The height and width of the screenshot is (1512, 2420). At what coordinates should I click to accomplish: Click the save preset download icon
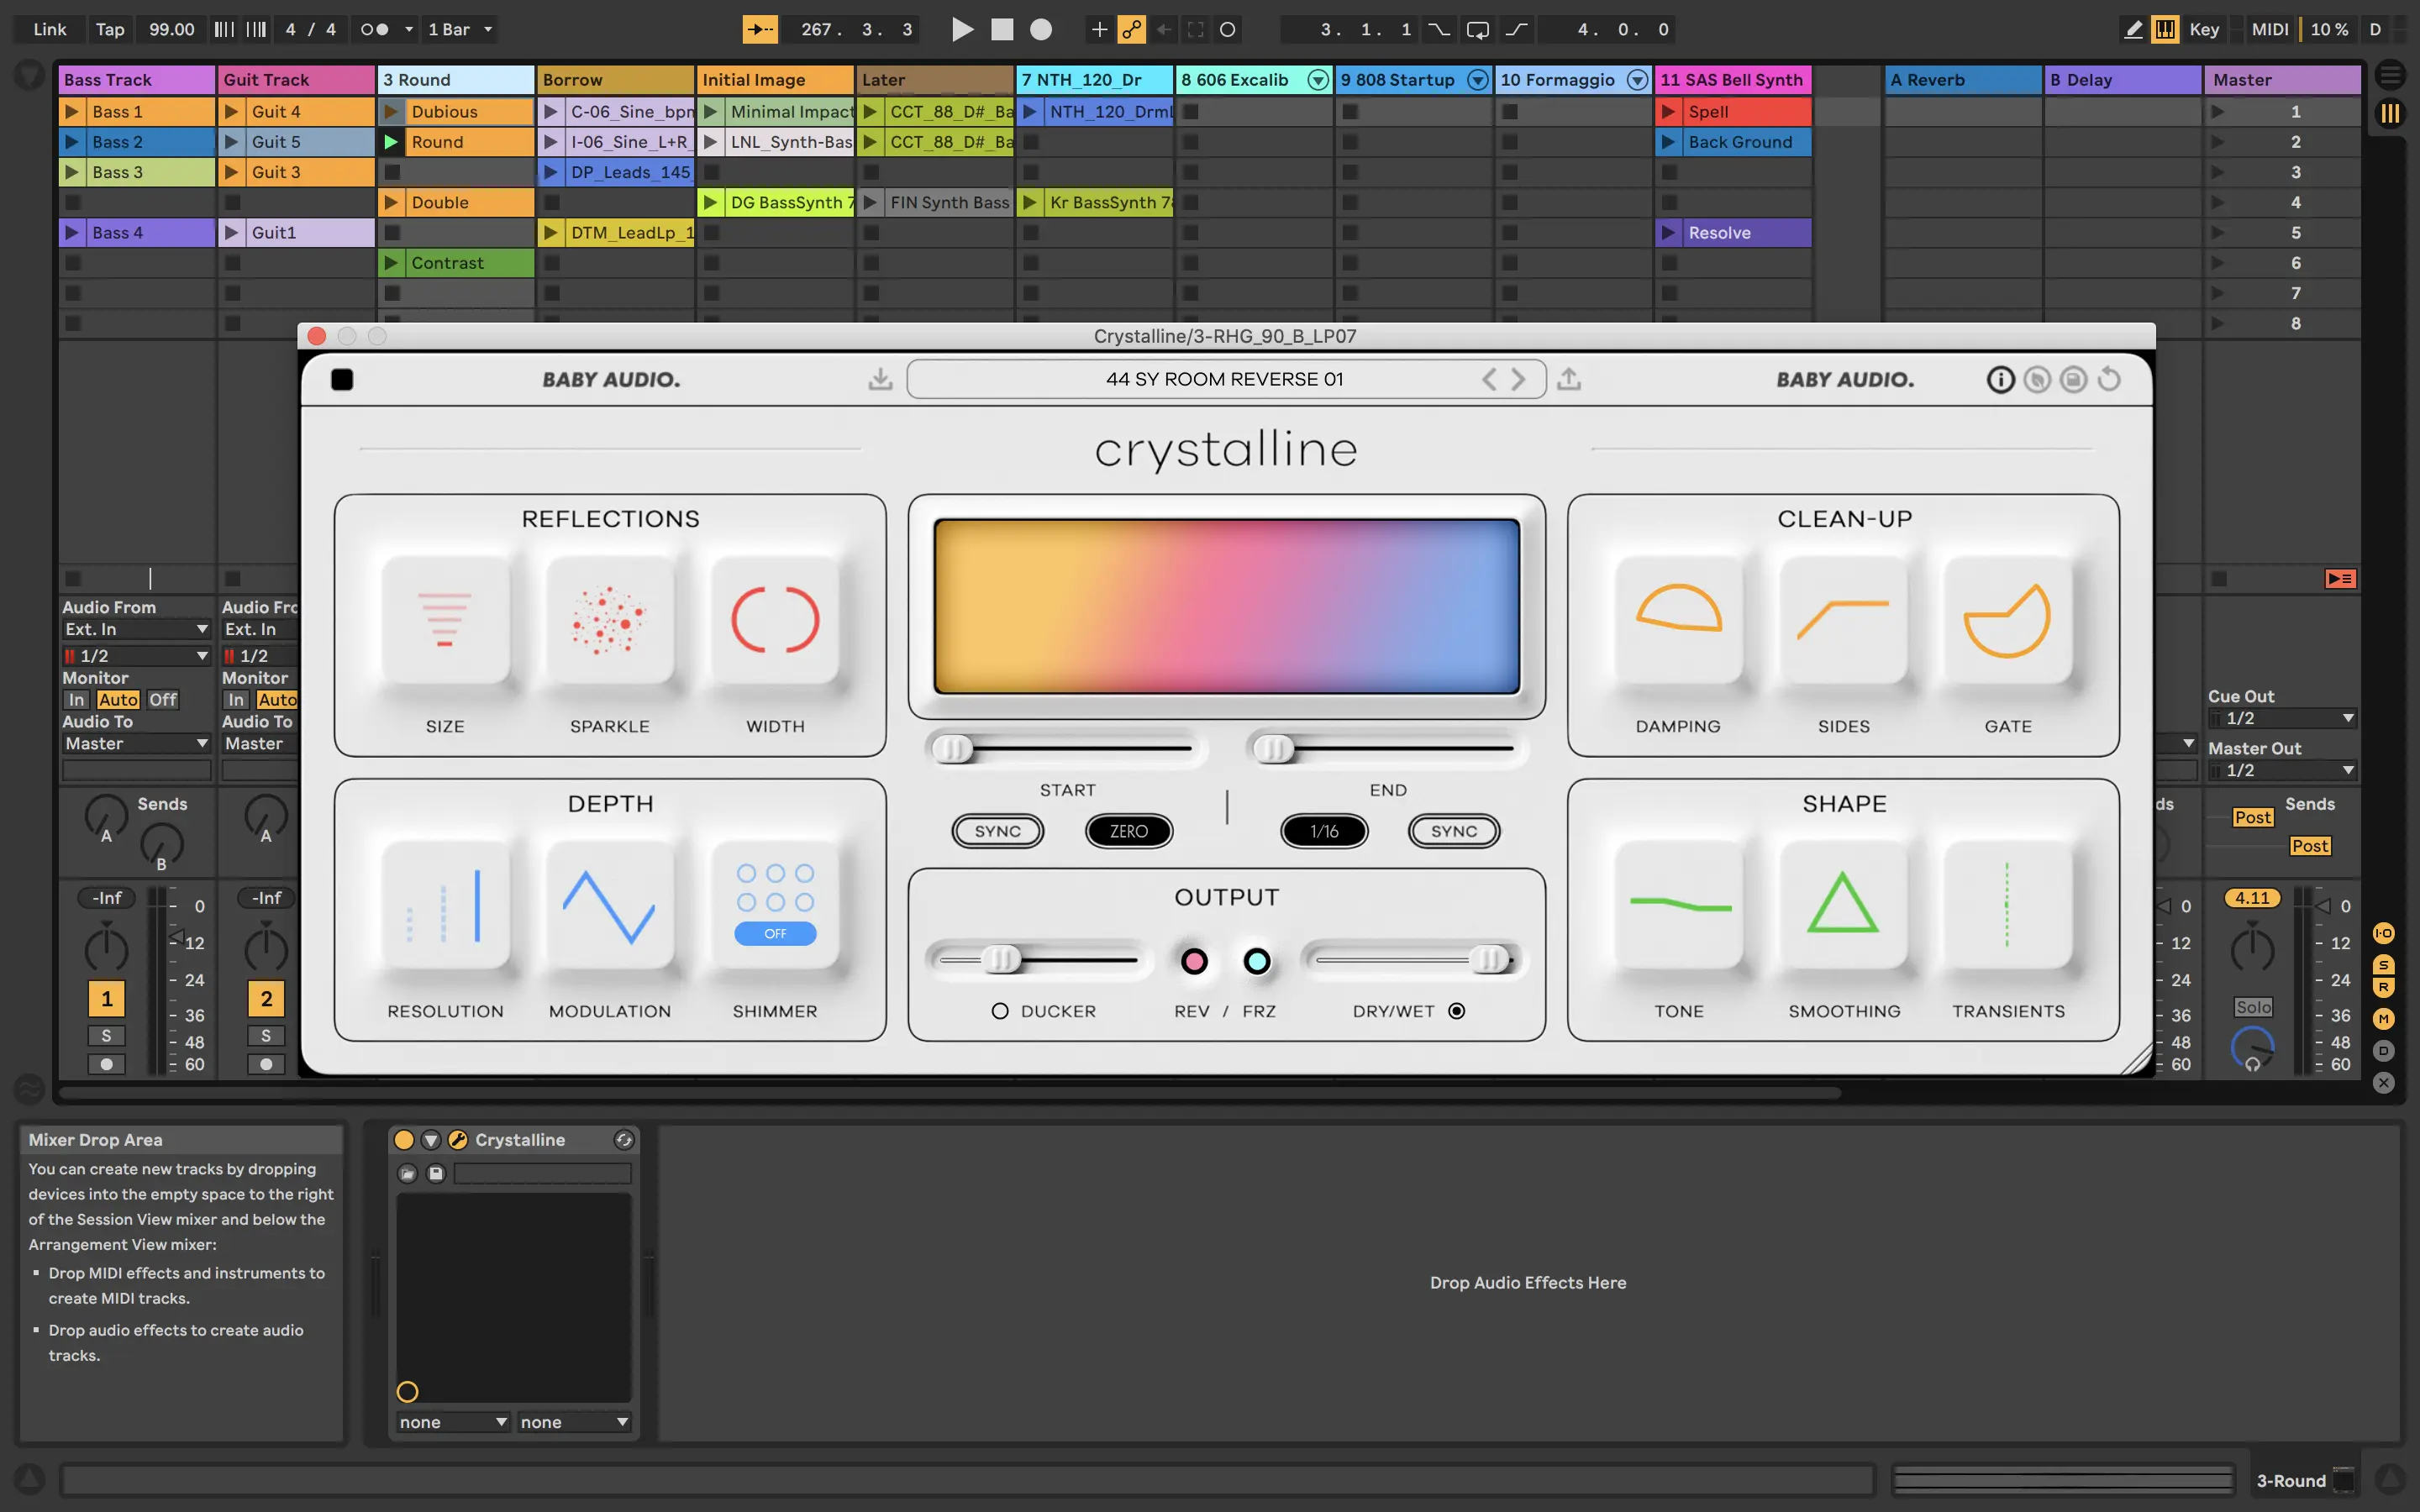(x=880, y=379)
